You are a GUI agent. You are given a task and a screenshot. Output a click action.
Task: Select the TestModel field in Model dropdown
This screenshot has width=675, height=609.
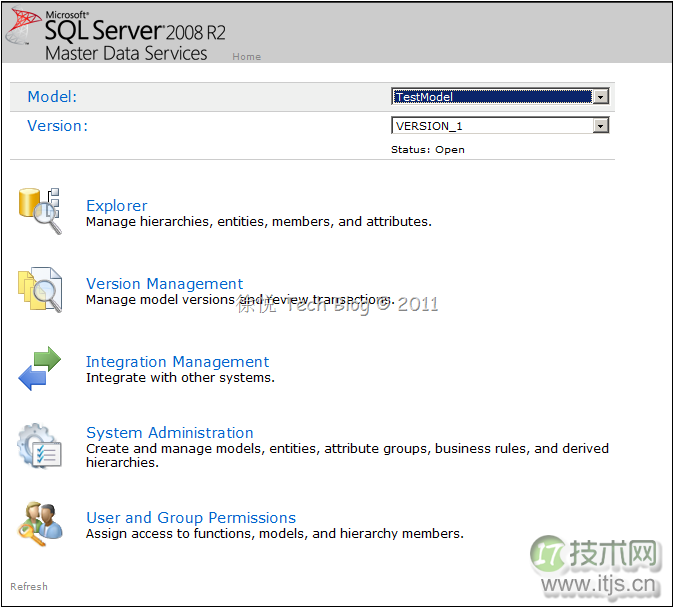[490, 97]
